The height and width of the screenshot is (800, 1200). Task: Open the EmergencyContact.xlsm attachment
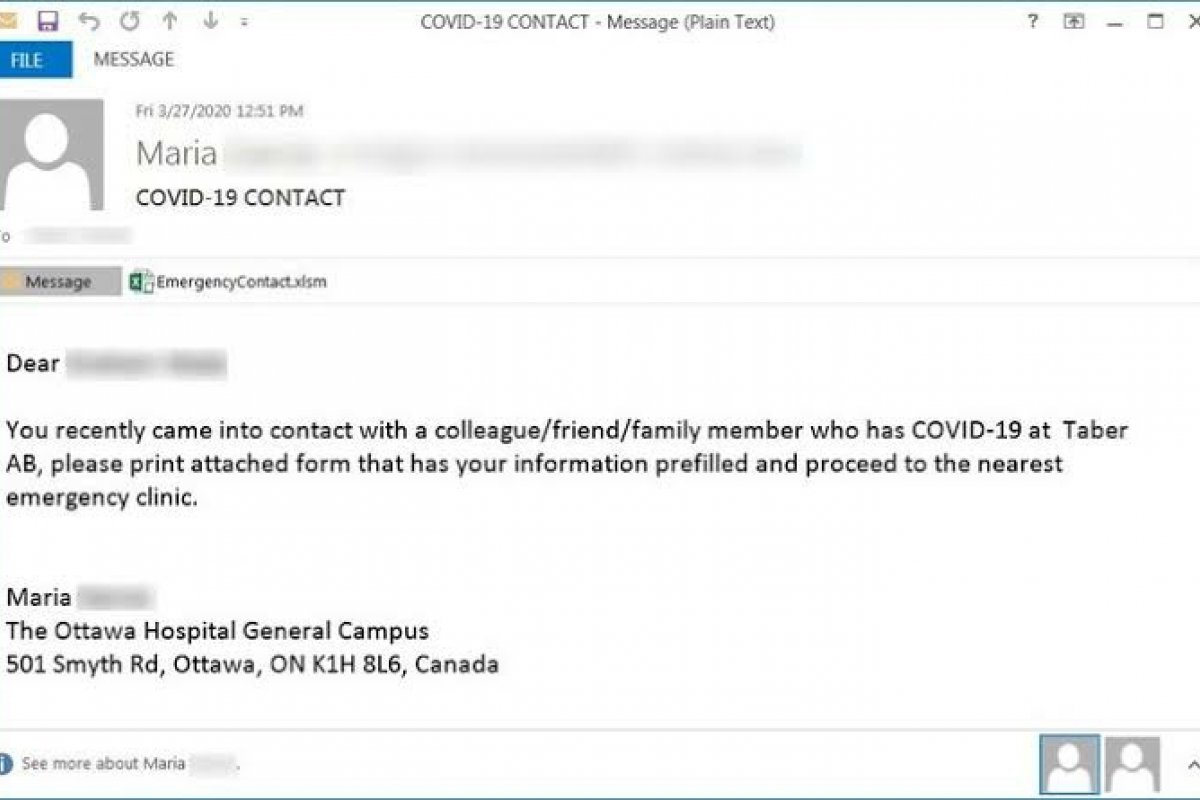241,282
